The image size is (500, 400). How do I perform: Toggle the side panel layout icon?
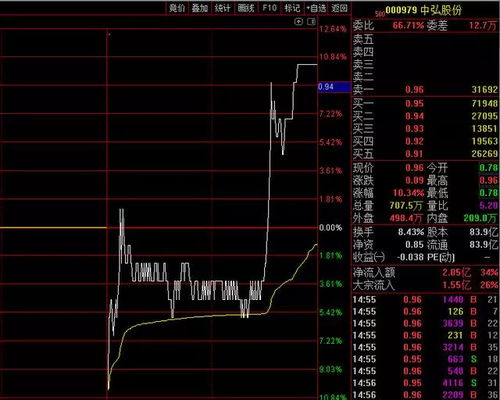coord(311,22)
